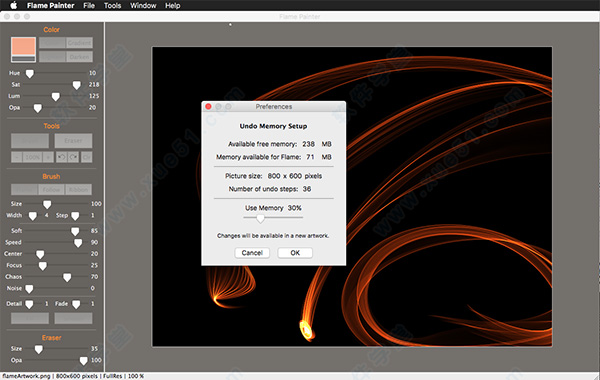The width and height of the screenshot is (600, 380).
Task: Click the Use Memory slider handle
Action: click(260, 218)
